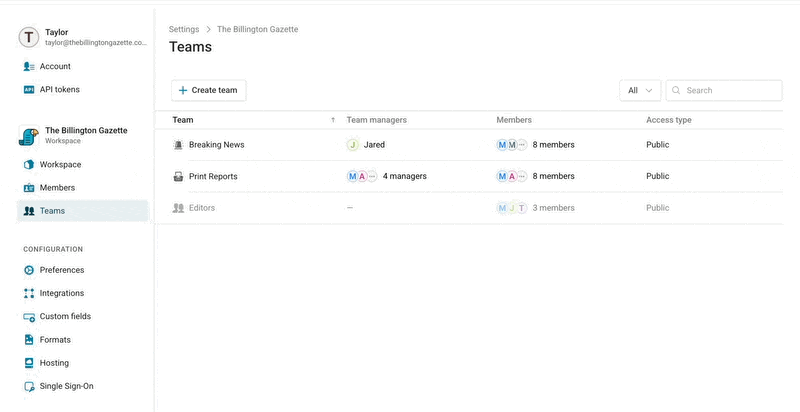
Task: Open Integrations icon in Configuration
Action: pos(29,293)
